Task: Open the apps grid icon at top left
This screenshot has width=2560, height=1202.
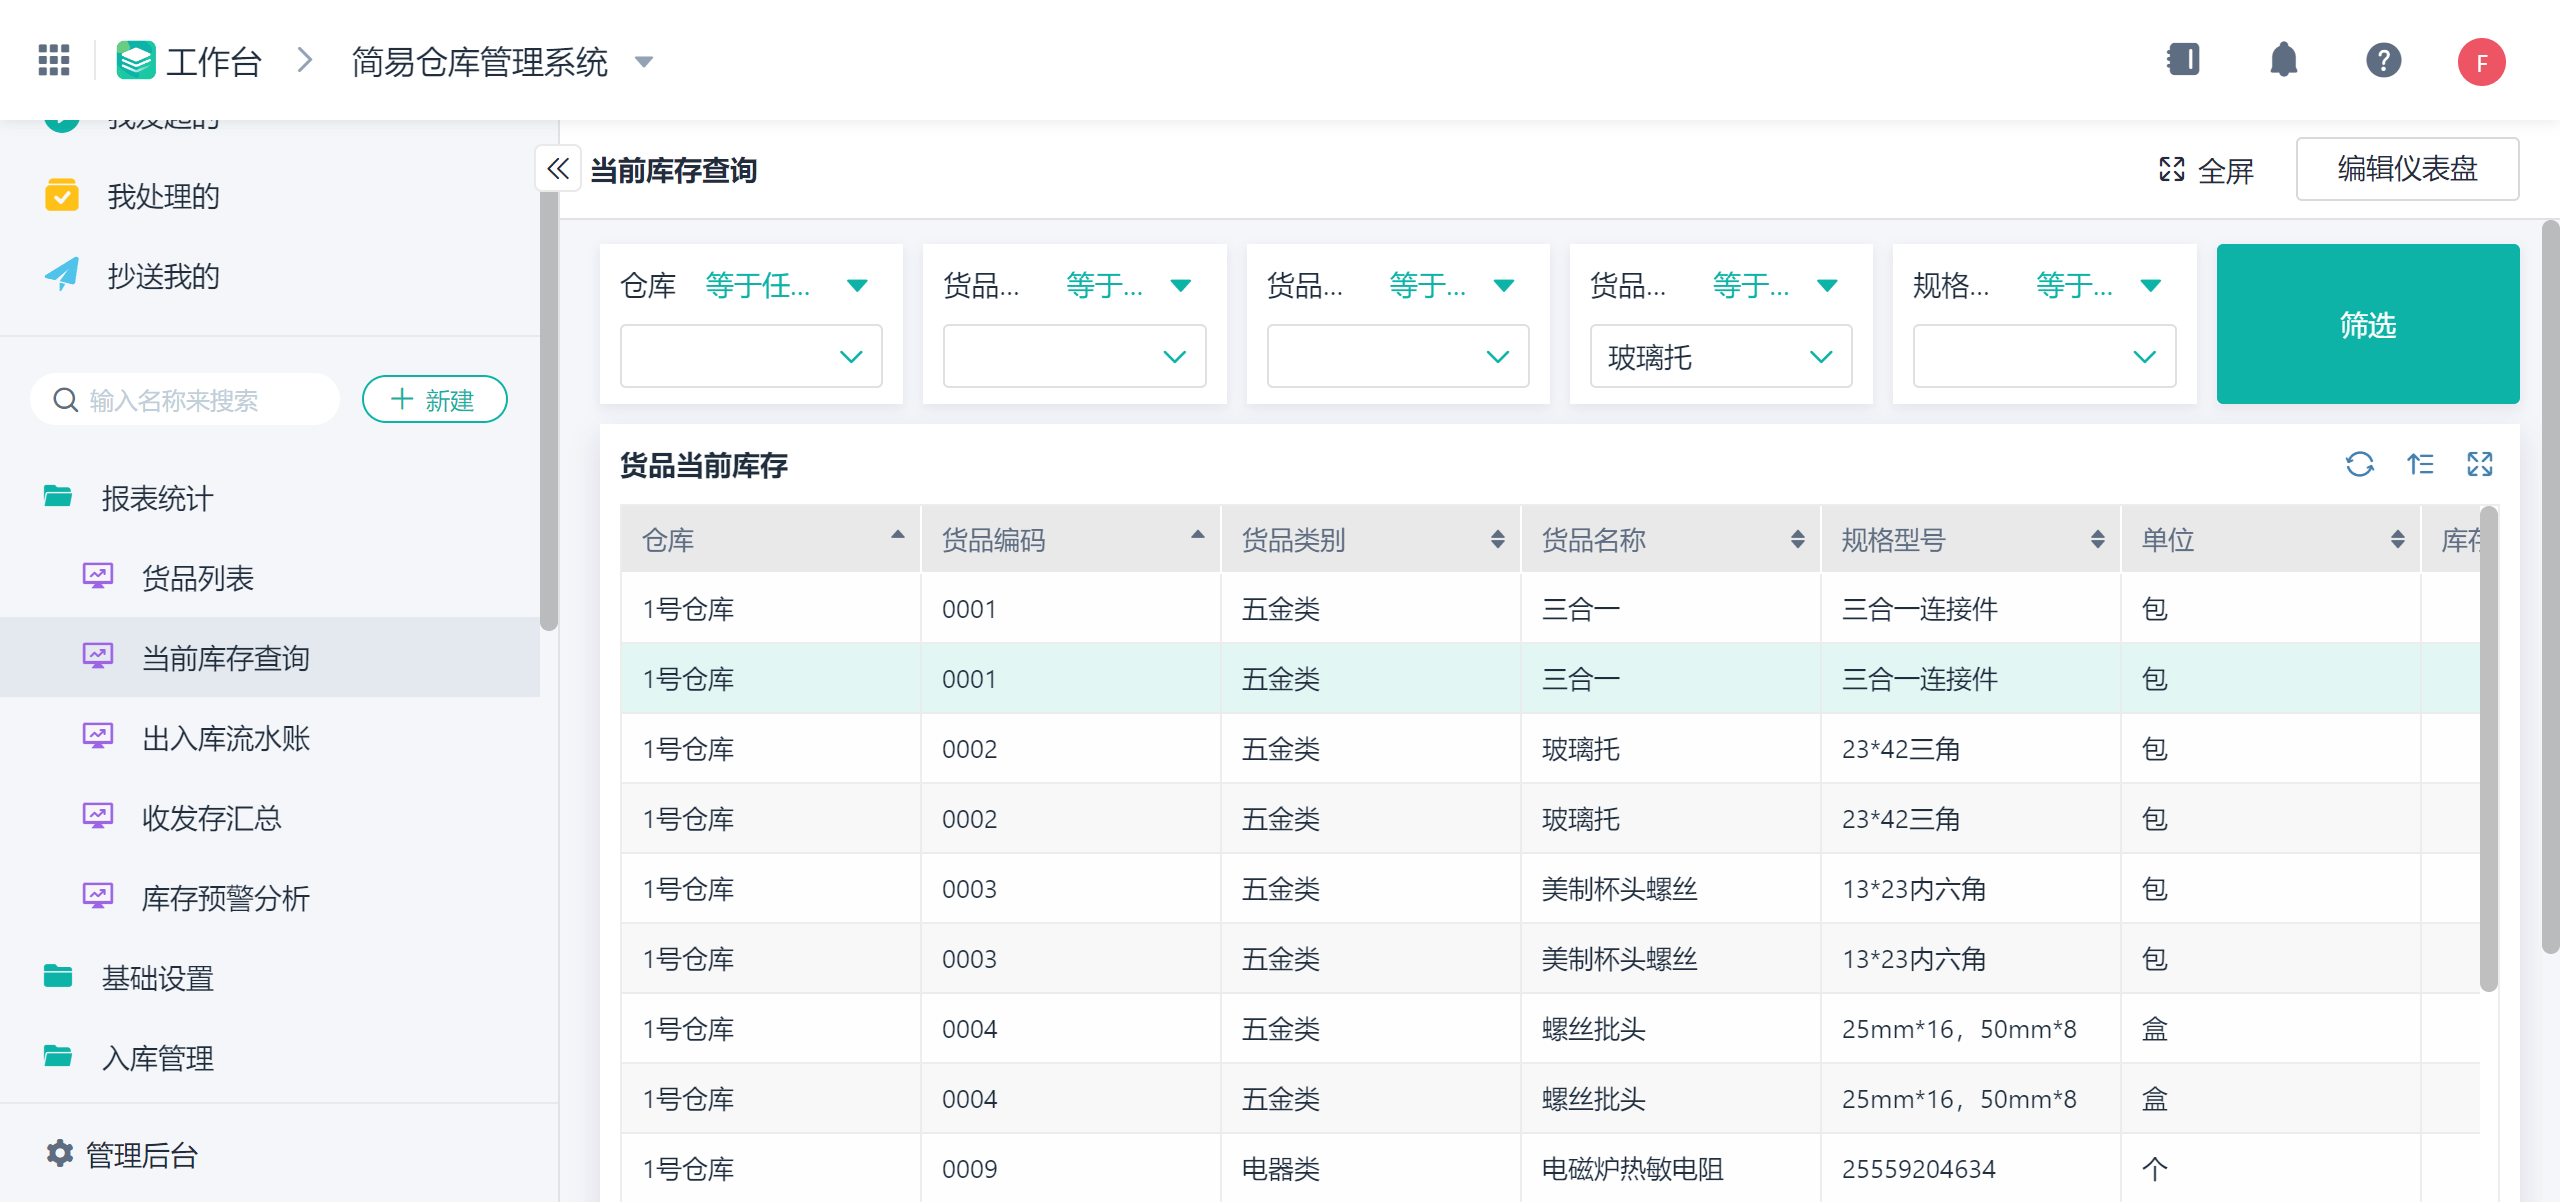Action: pos(53,60)
